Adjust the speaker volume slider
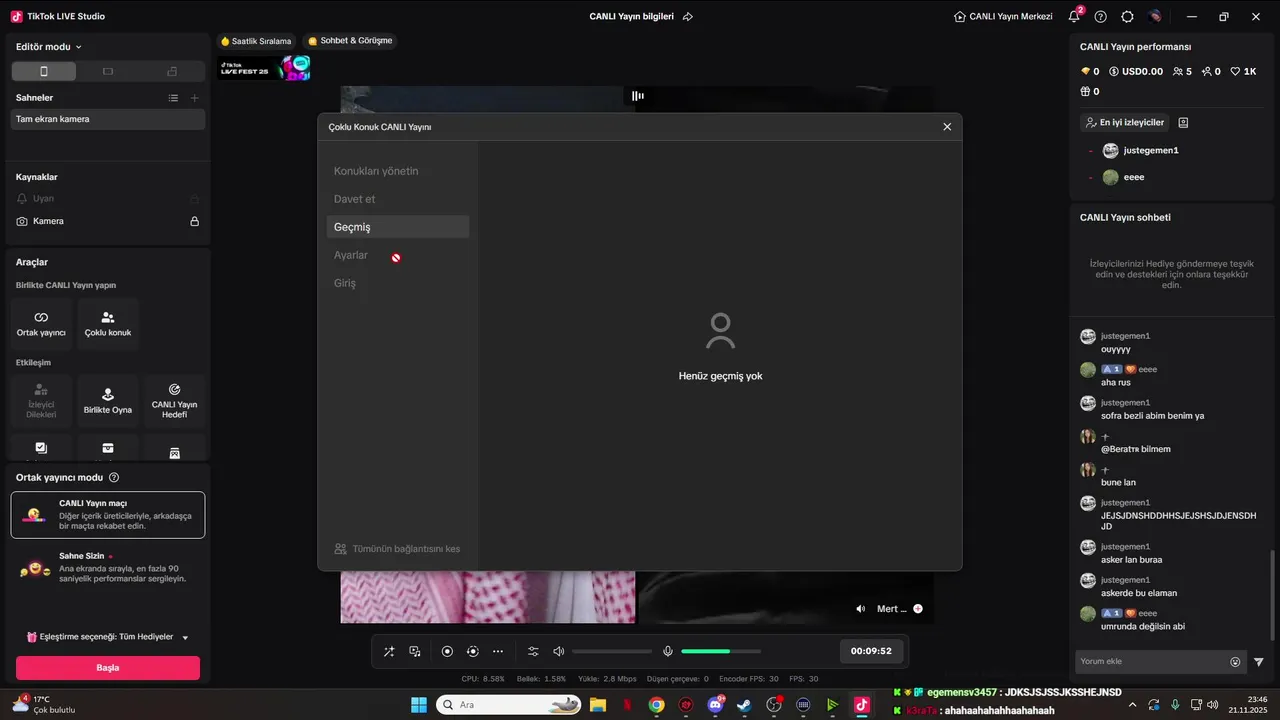Screen dimensions: 1280x720 click(x=612, y=651)
